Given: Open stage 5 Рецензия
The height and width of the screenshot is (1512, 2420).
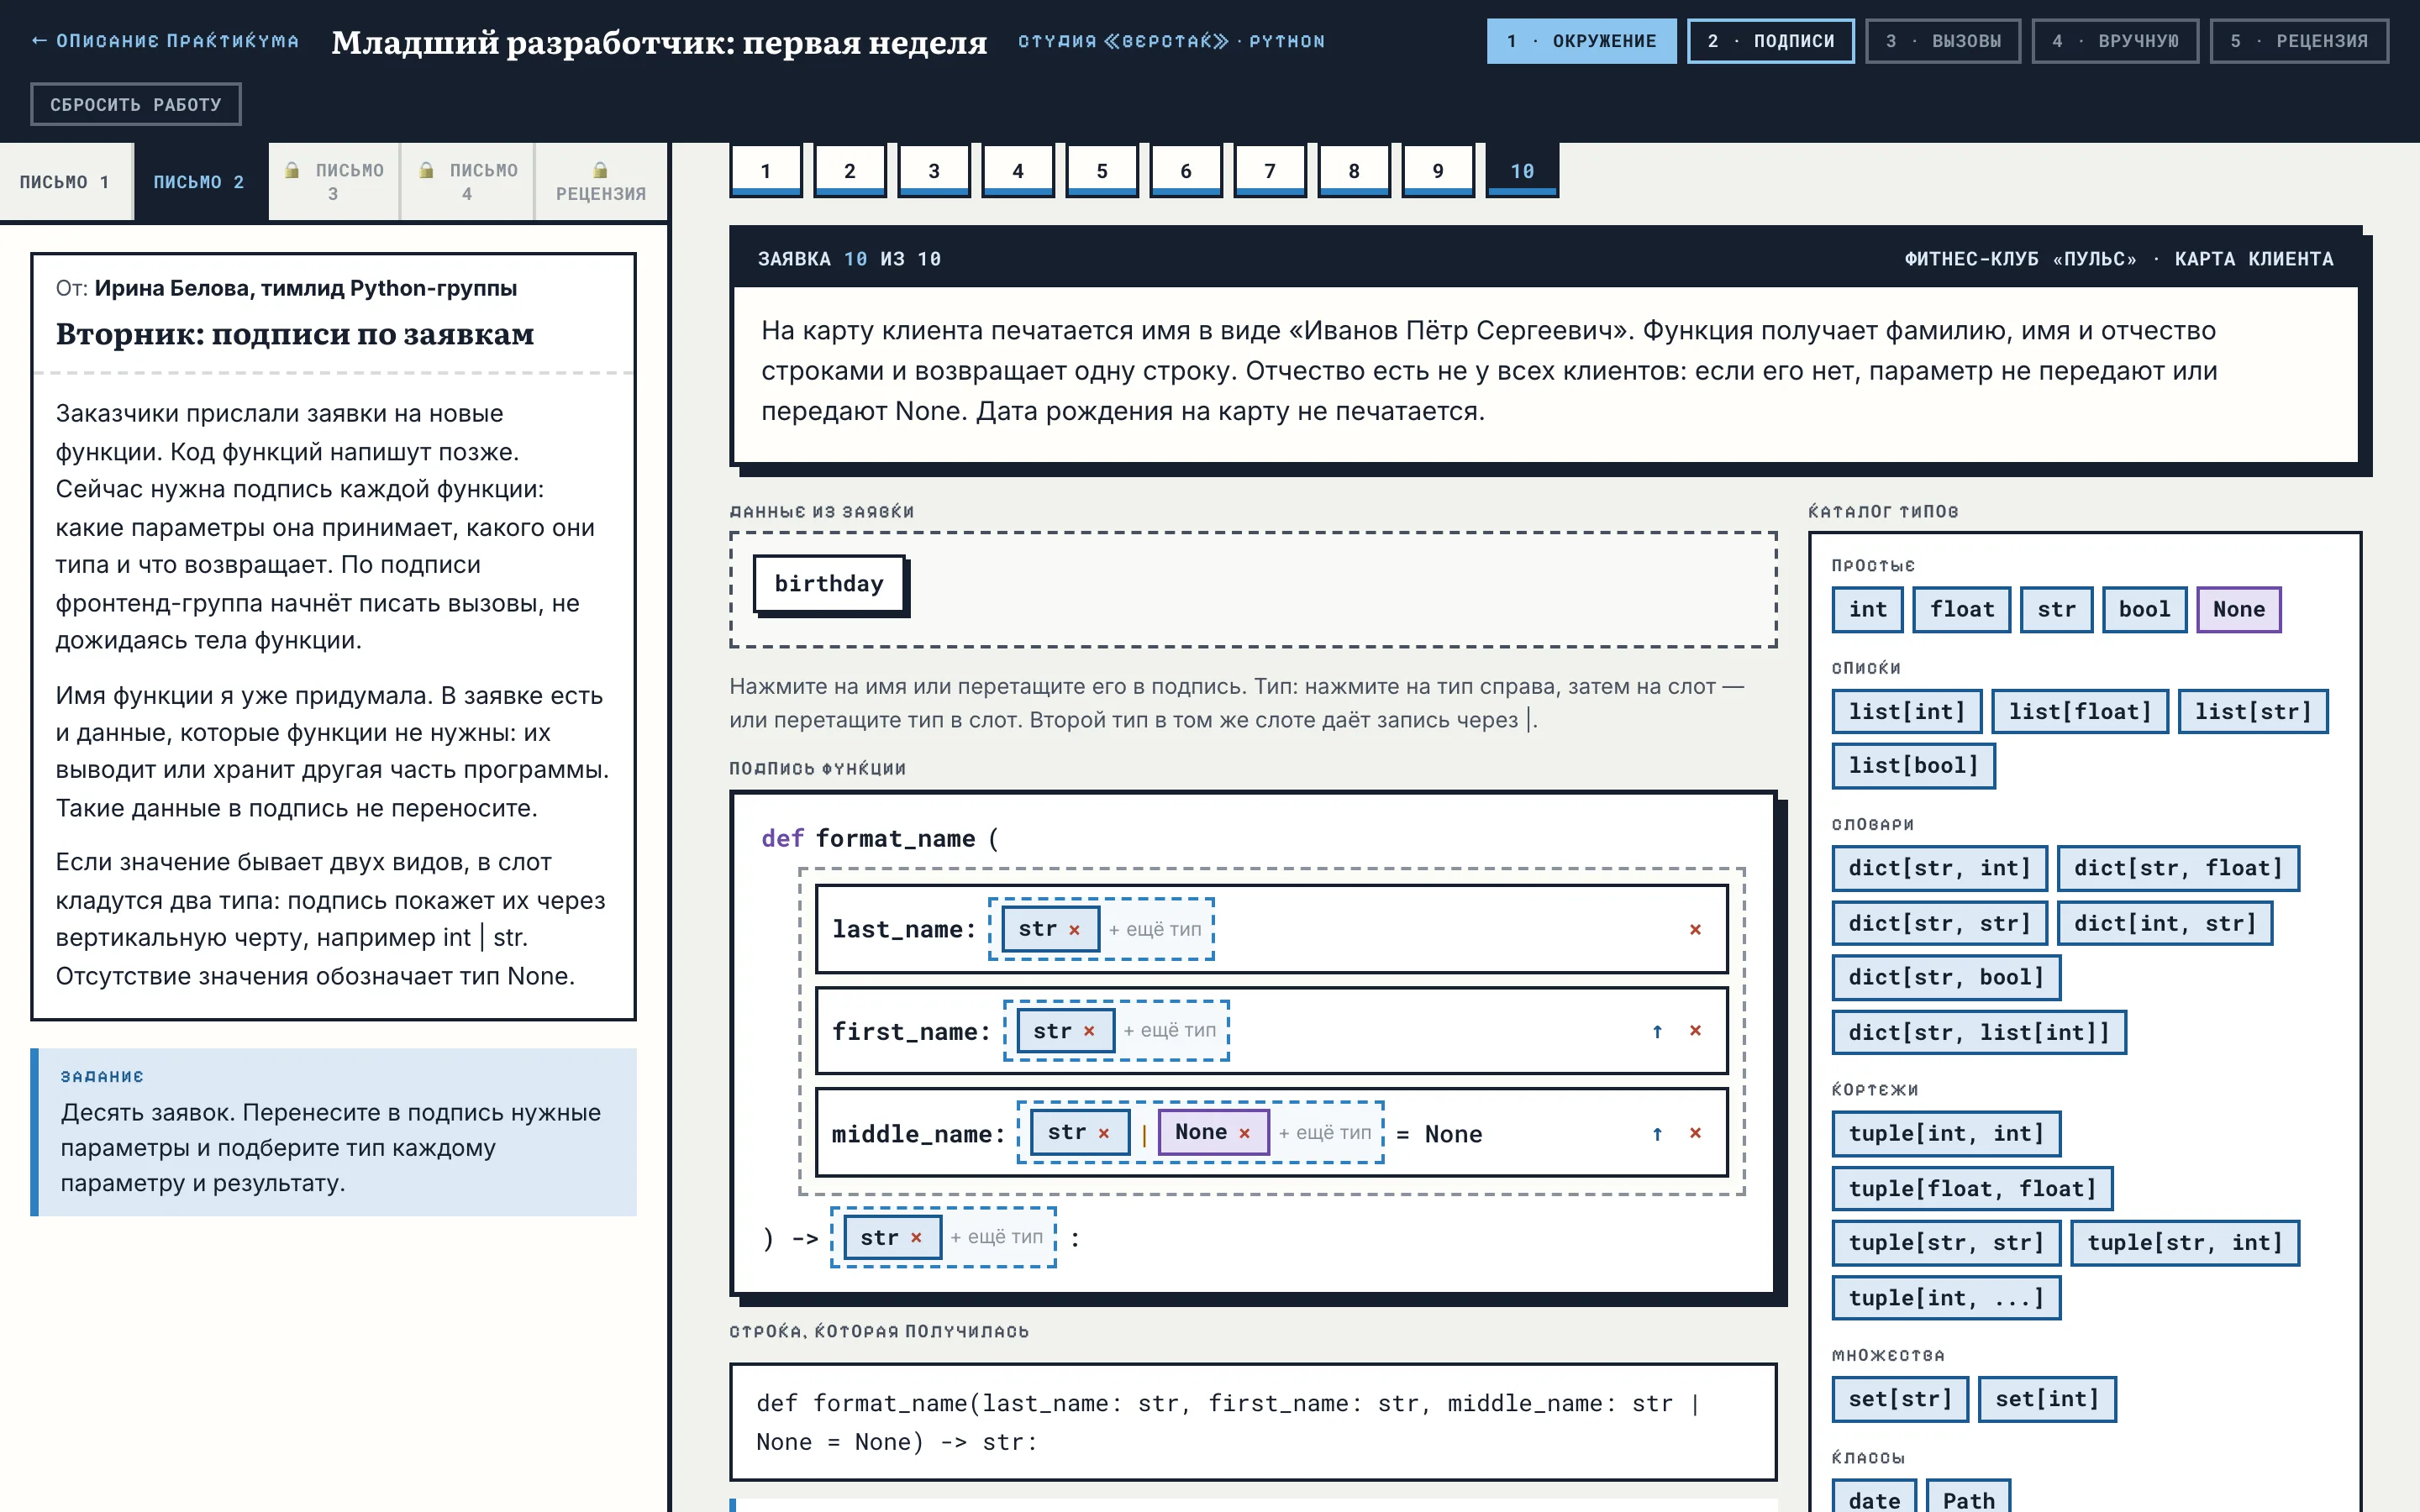Looking at the screenshot, I should 2299,41.
